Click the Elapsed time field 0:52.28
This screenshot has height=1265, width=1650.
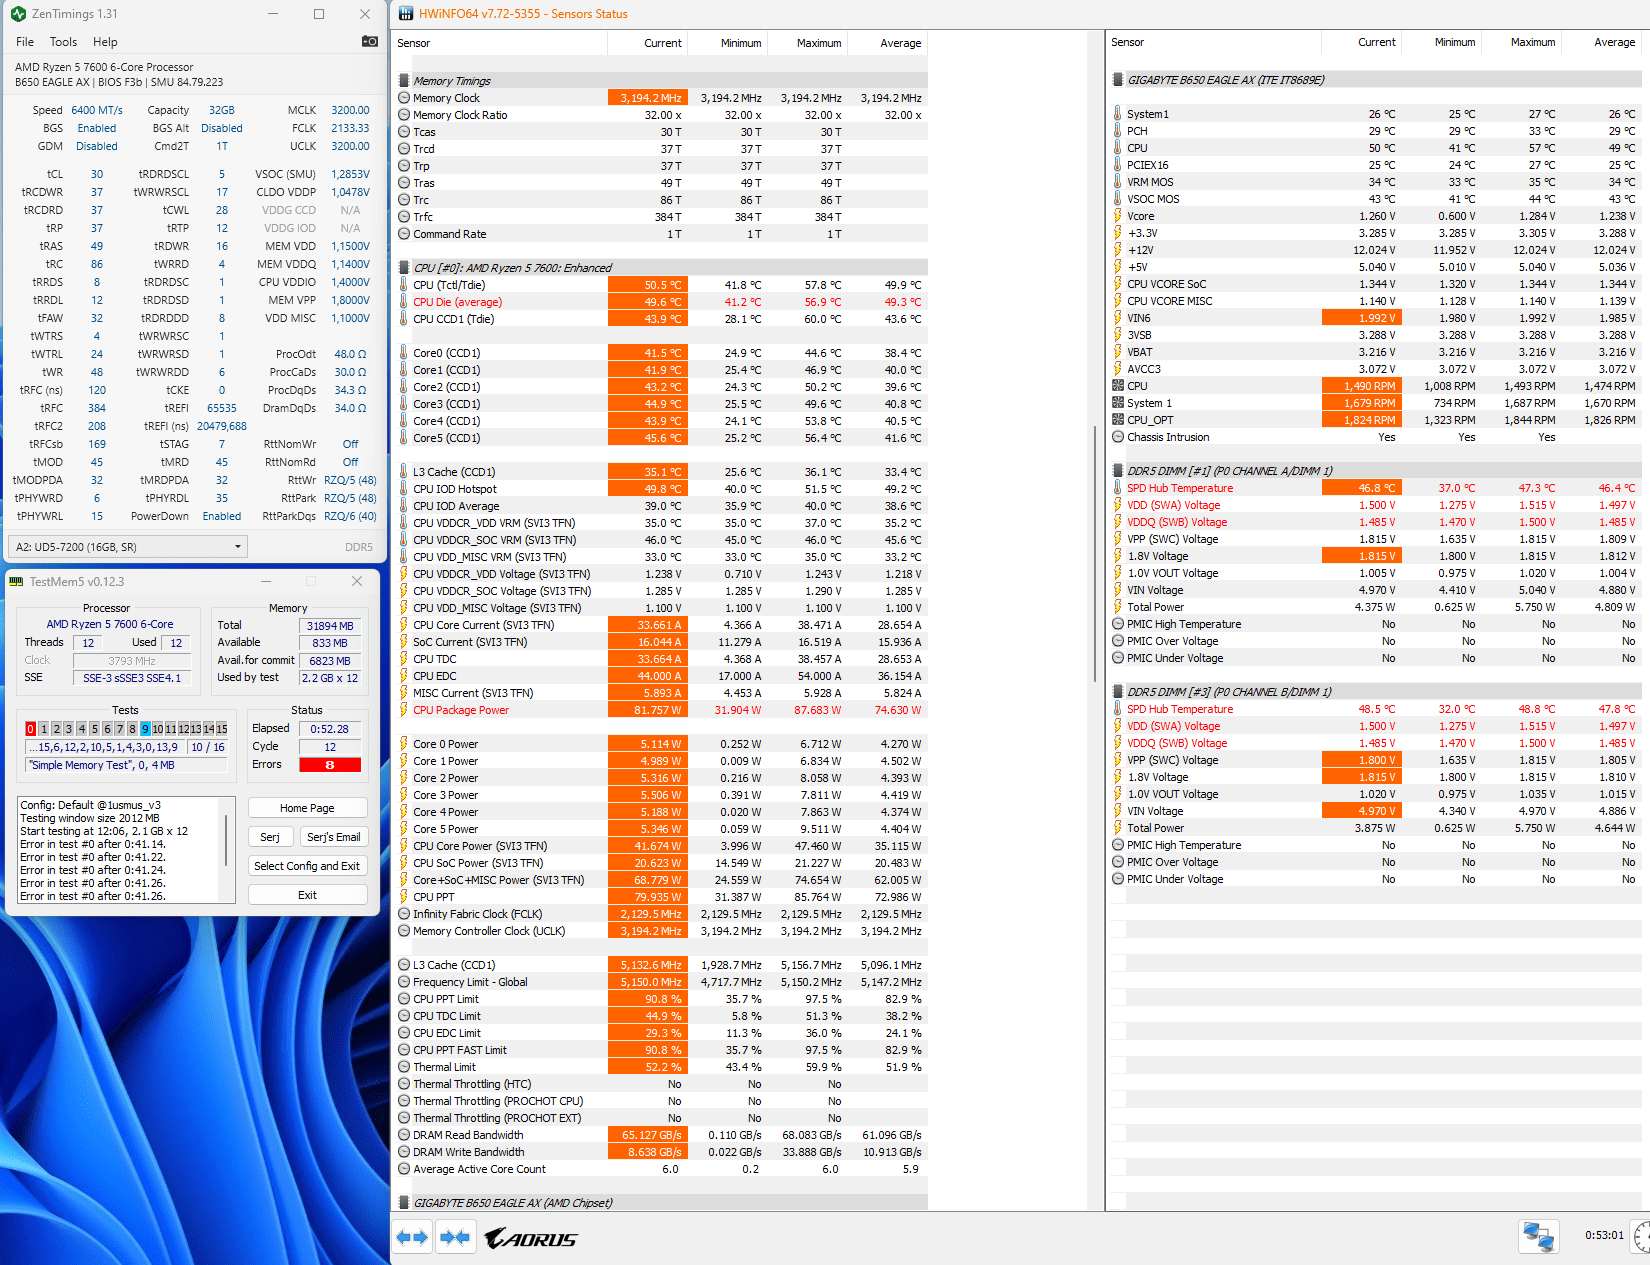[x=330, y=729]
